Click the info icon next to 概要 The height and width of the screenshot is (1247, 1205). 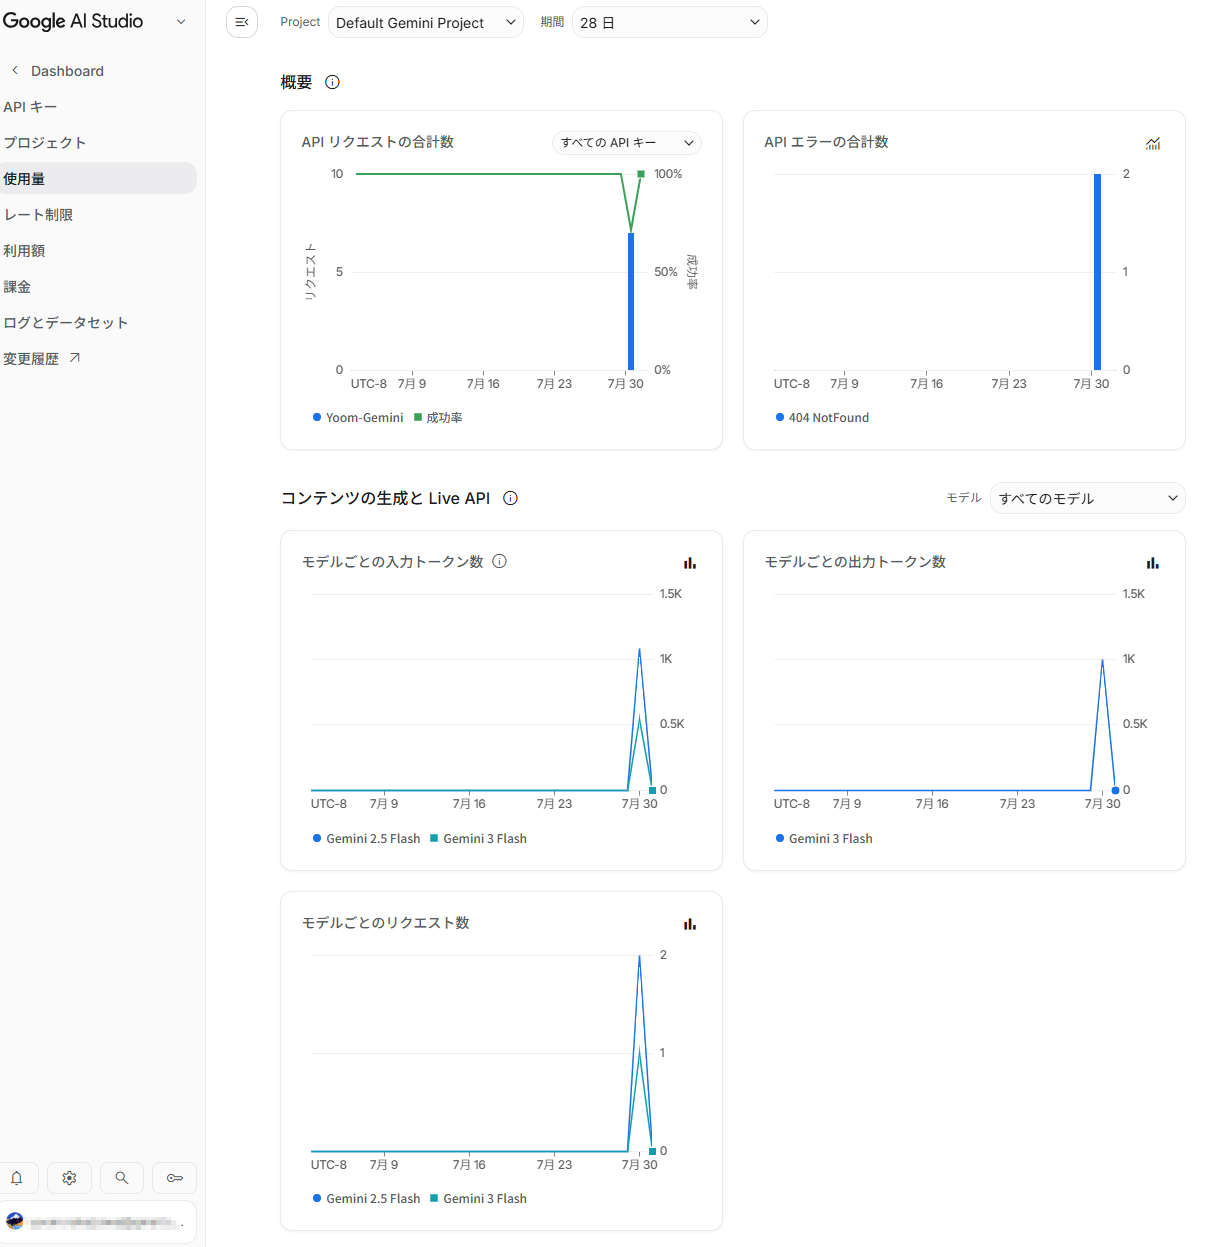(333, 82)
